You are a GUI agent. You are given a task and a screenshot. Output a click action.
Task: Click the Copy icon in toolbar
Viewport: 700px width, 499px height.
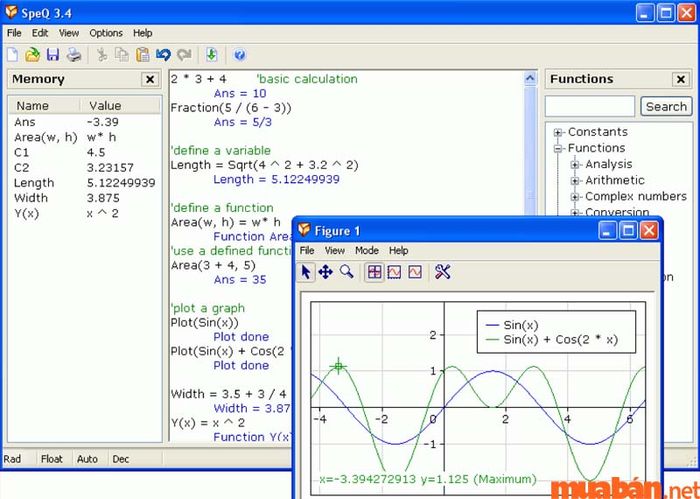[122, 55]
